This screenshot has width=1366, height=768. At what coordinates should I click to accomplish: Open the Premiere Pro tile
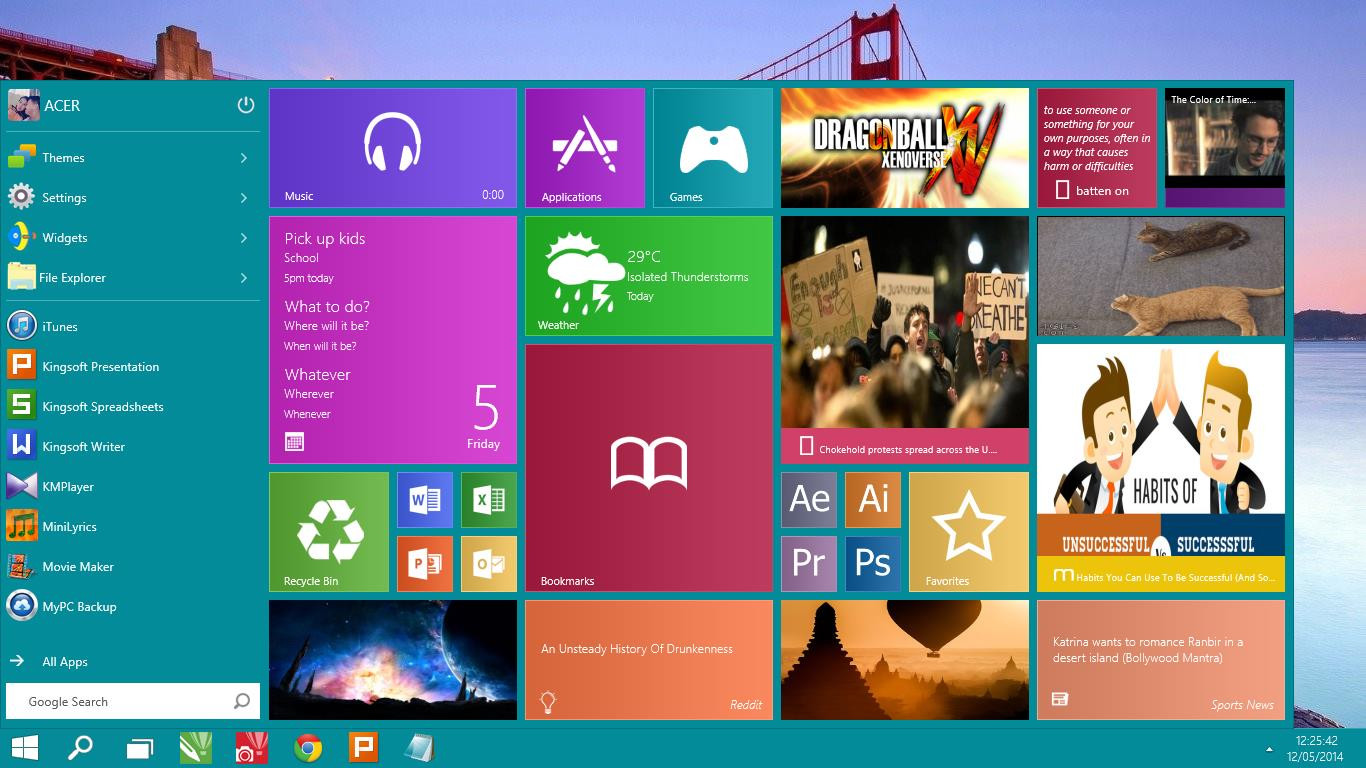tap(809, 564)
